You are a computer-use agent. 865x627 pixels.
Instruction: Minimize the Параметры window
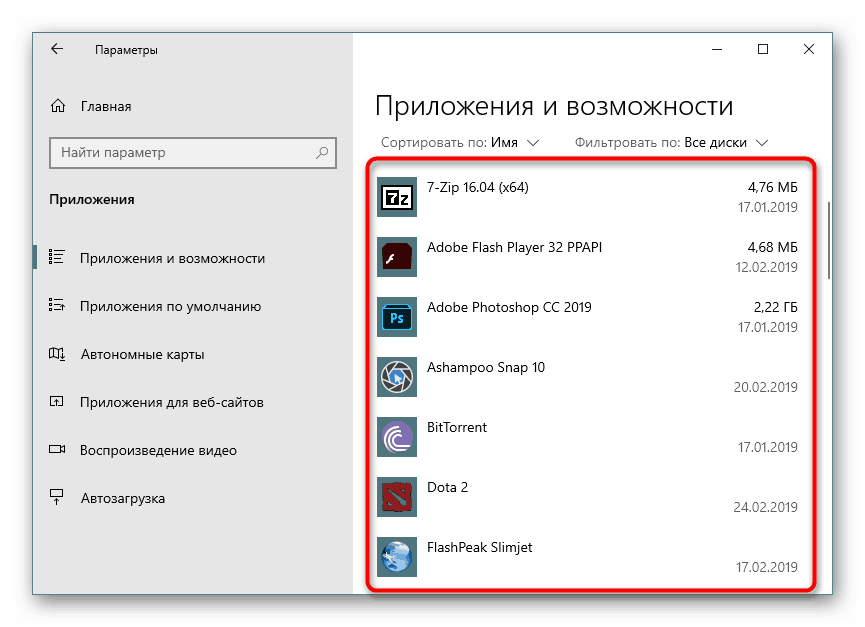pyautogui.click(x=717, y=50)
